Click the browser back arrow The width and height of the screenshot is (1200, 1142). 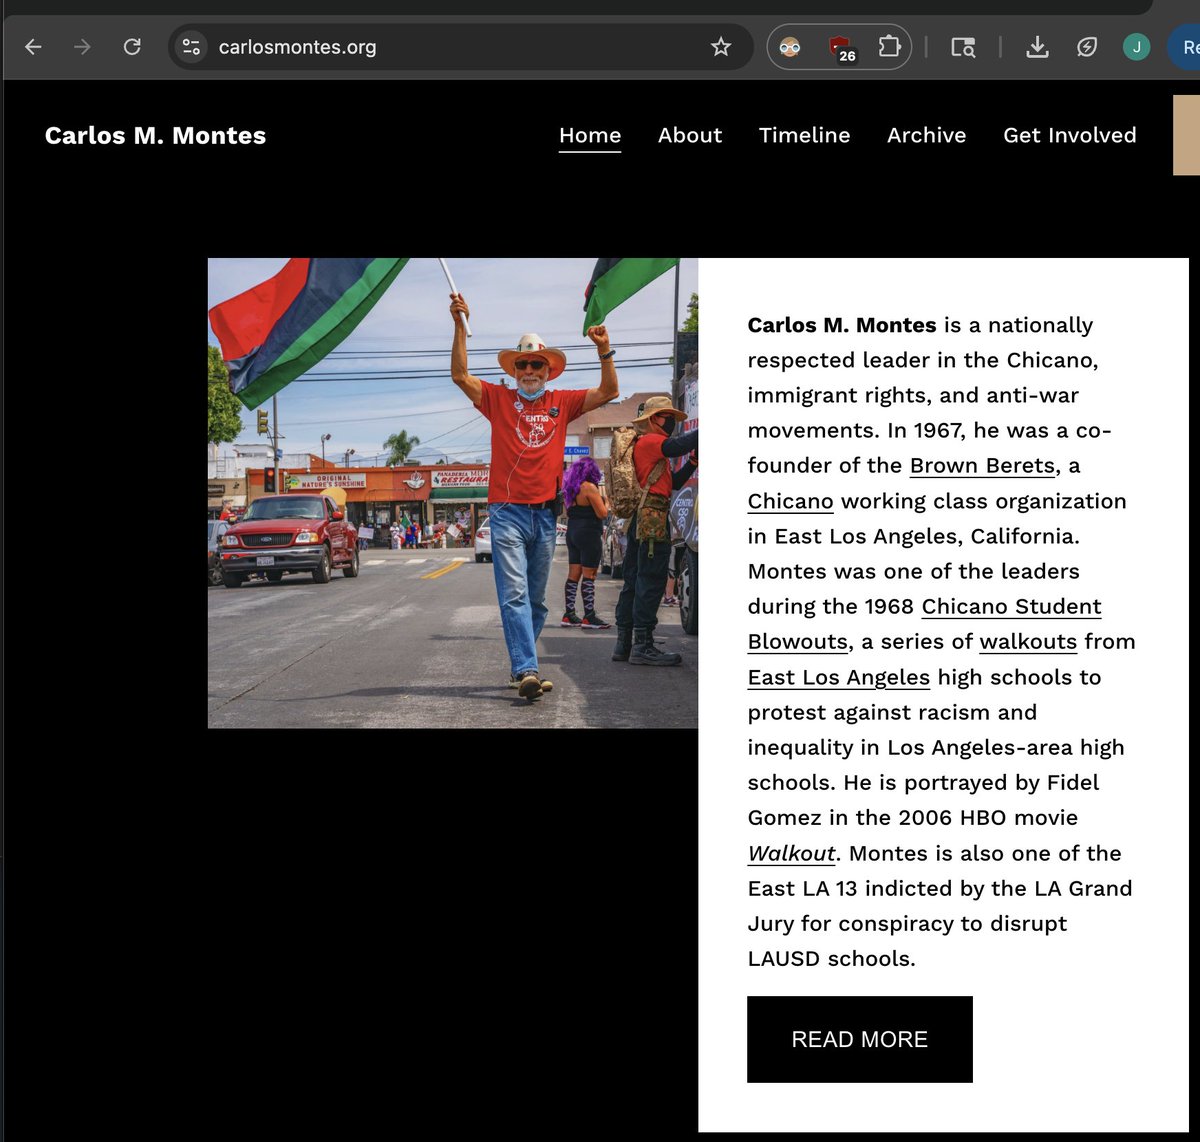[x=33, y=47]
